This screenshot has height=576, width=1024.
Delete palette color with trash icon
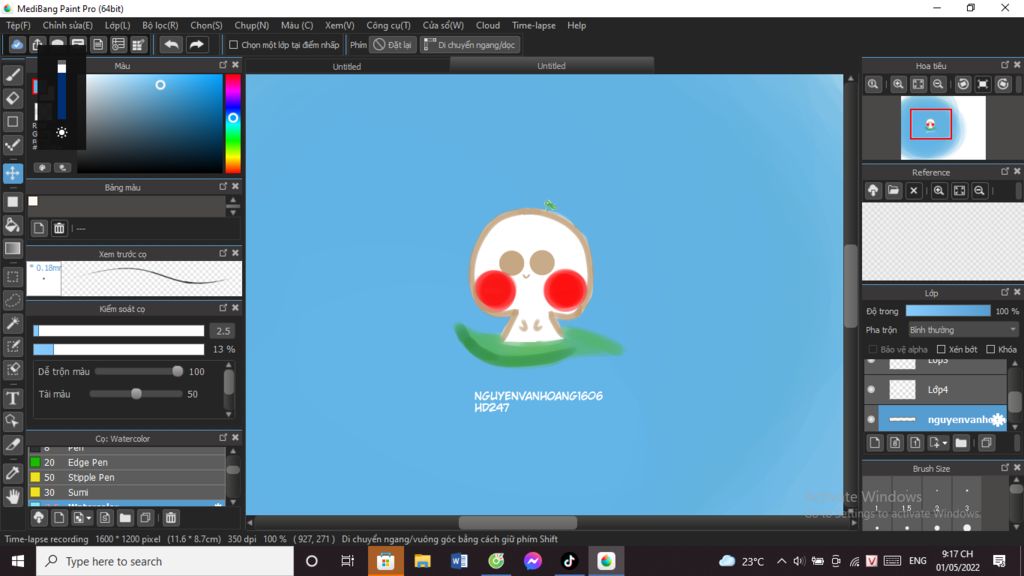pyautogui.click(x=59, y=228)
